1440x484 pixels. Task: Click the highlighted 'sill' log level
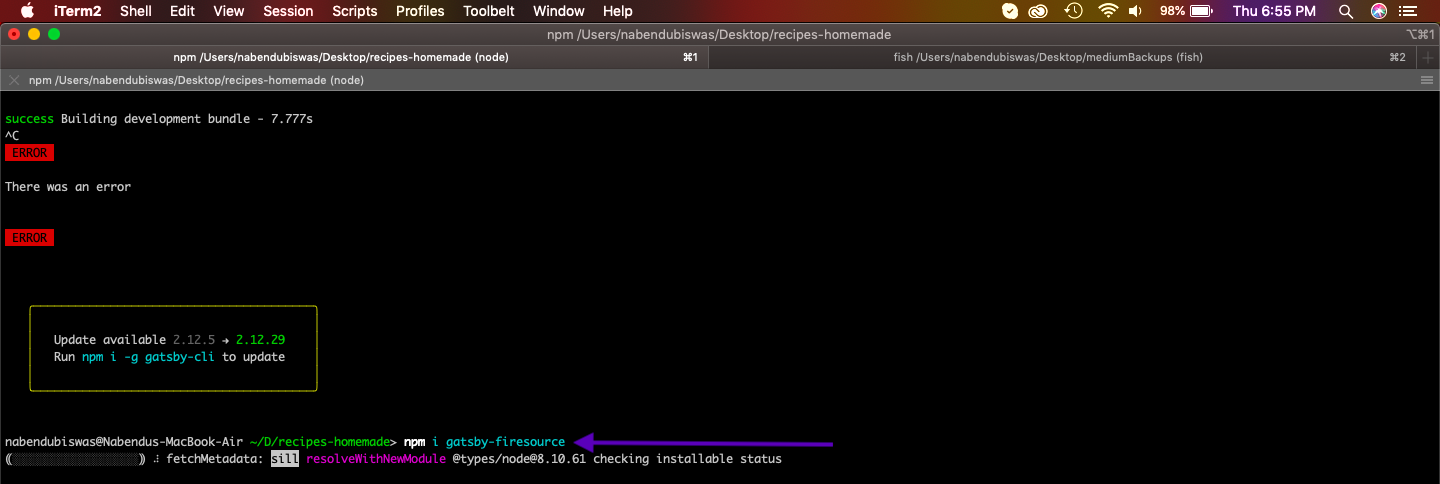click(x=285, y=459)
